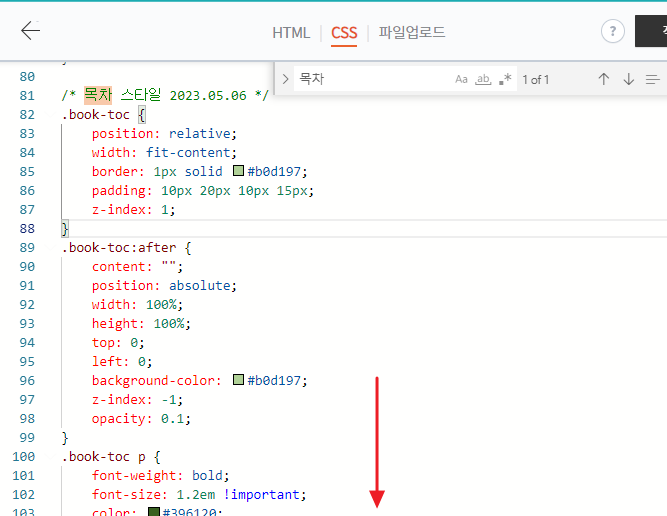Click the text "z-index: -1;"
The height and width of the screenshot is (516, 667).
[137, 399]
